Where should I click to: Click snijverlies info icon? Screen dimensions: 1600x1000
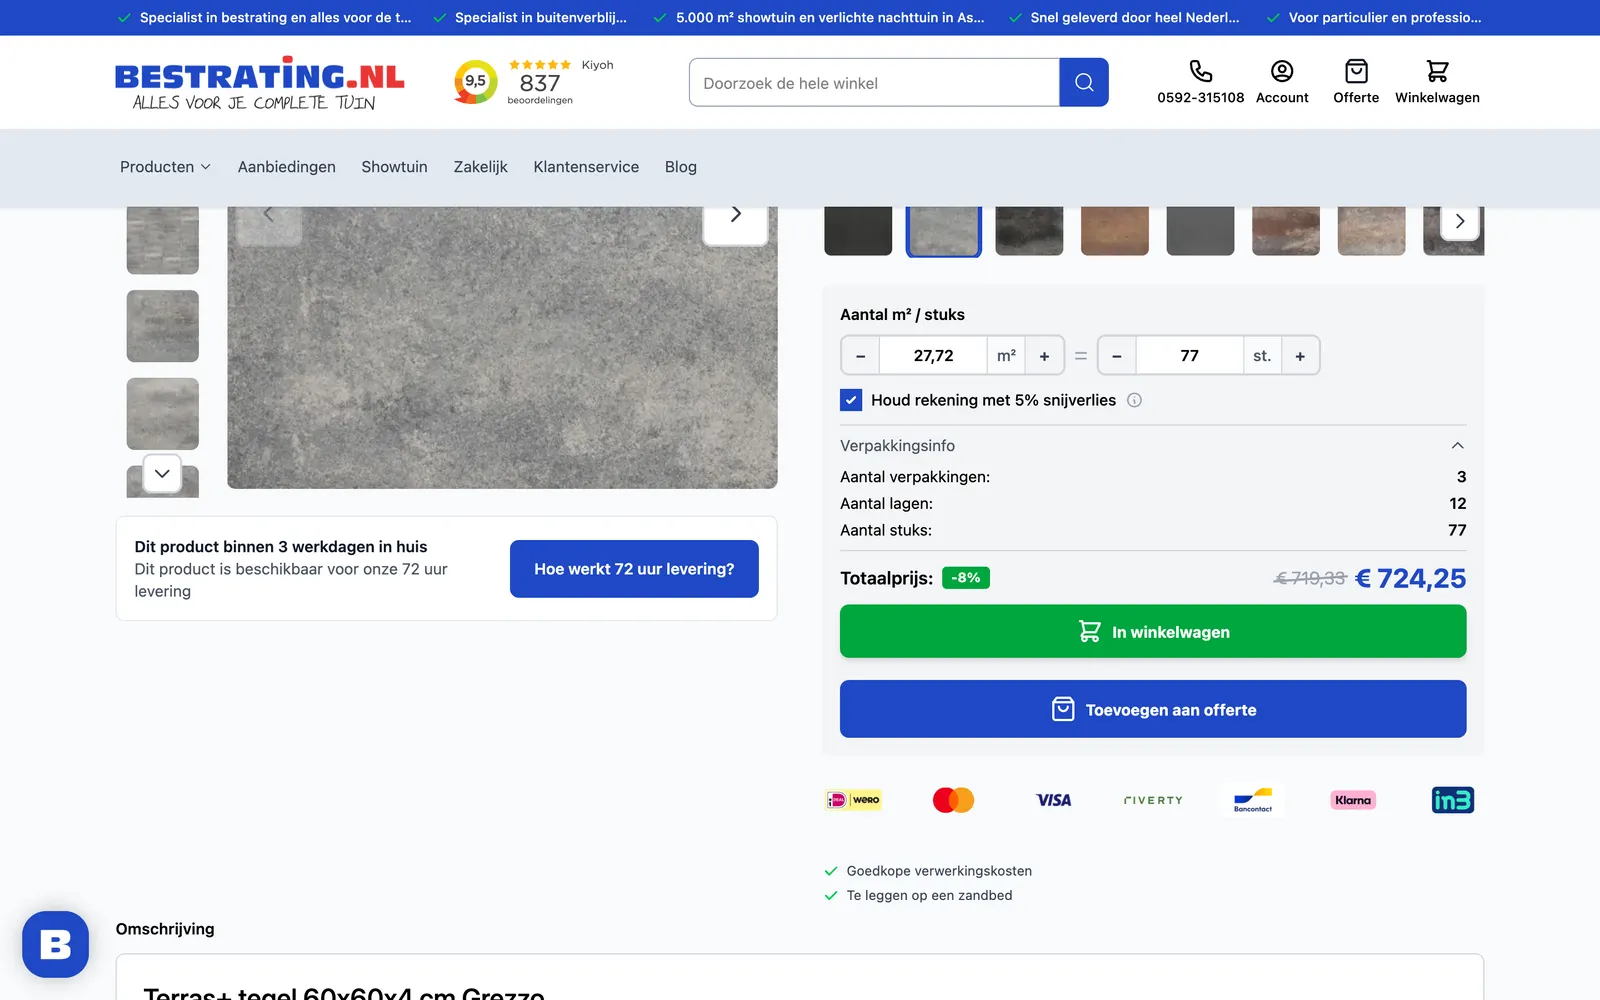[x=1134, y=400]
